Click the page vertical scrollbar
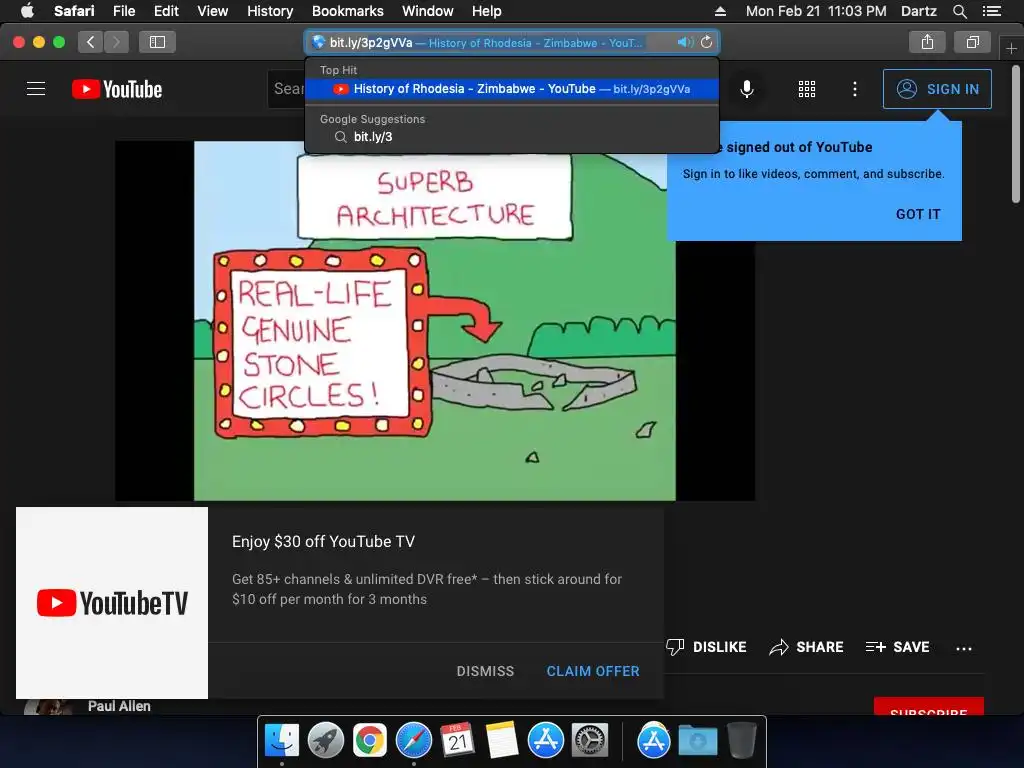This screenshot has height=768, width=1024. 1016,134
